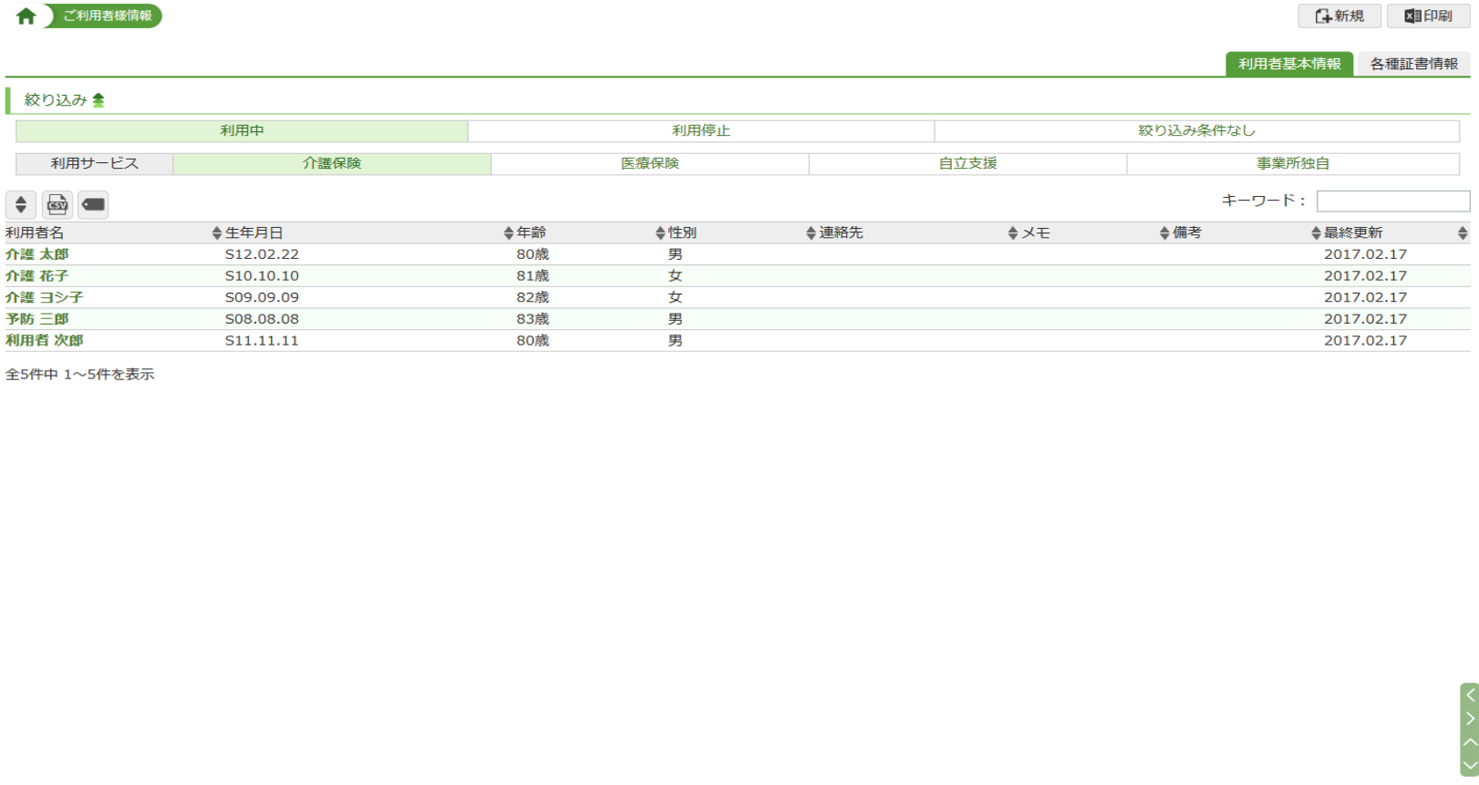Click the 新規 button
This screenshot has height=785, width=1479.
coord(1339,16)
